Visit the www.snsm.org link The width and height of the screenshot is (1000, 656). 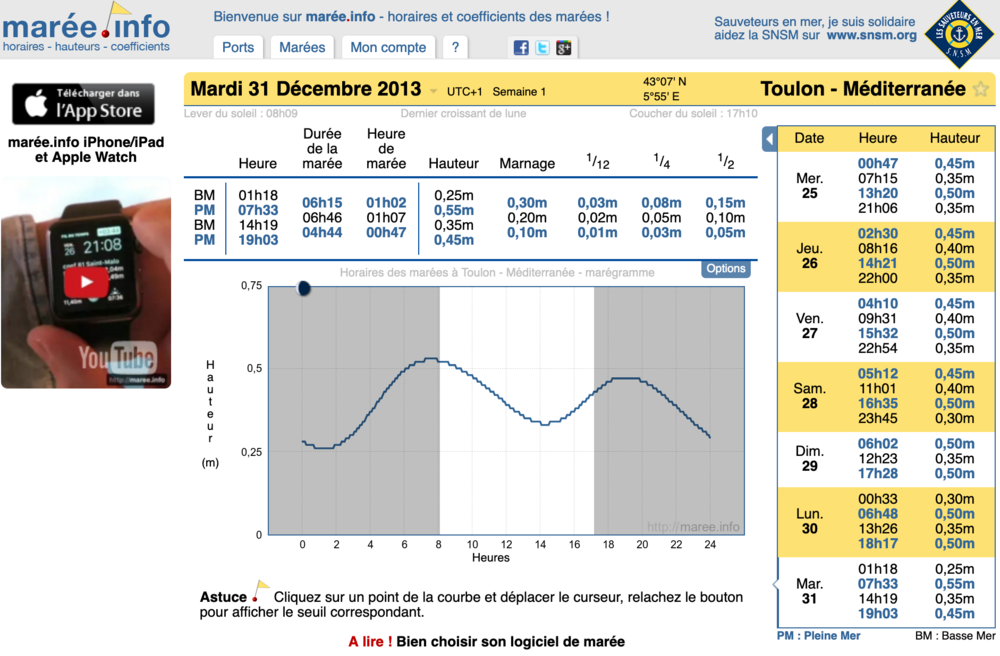872,36
